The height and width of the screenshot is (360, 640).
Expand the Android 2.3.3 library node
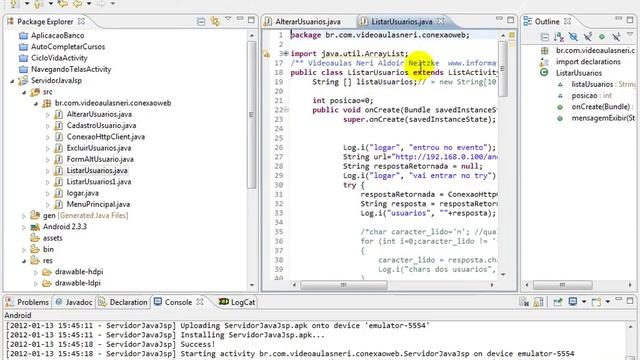coord(24,227)
